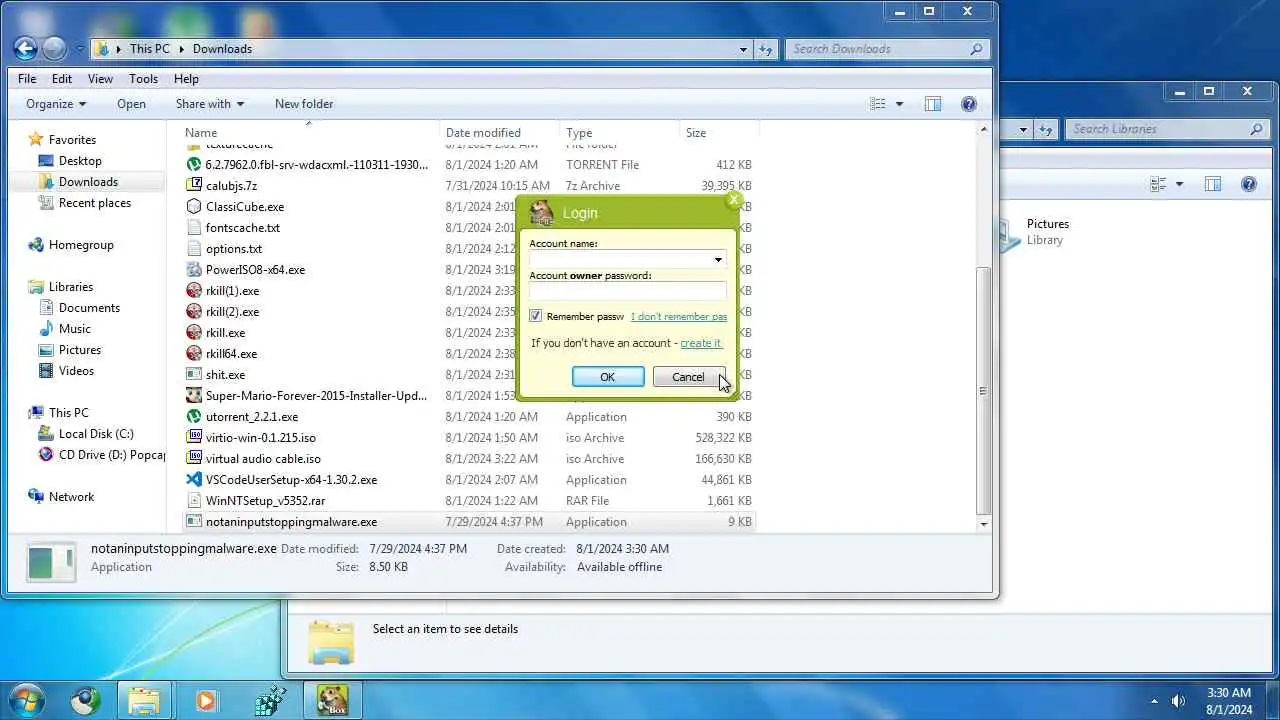Select Homegroup in navigation pane
Image resolution: width=1280 pixels, height=720 pixels.
81,245
